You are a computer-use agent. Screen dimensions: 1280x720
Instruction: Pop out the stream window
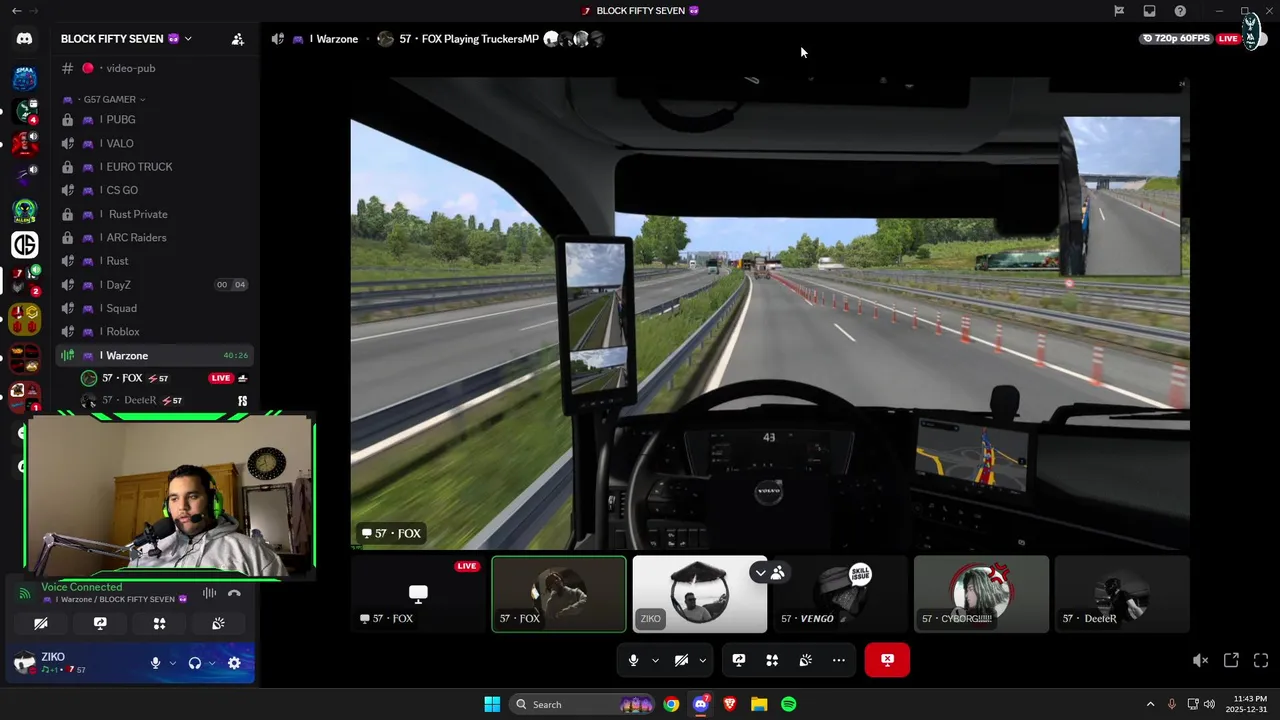click(1231, 660)
